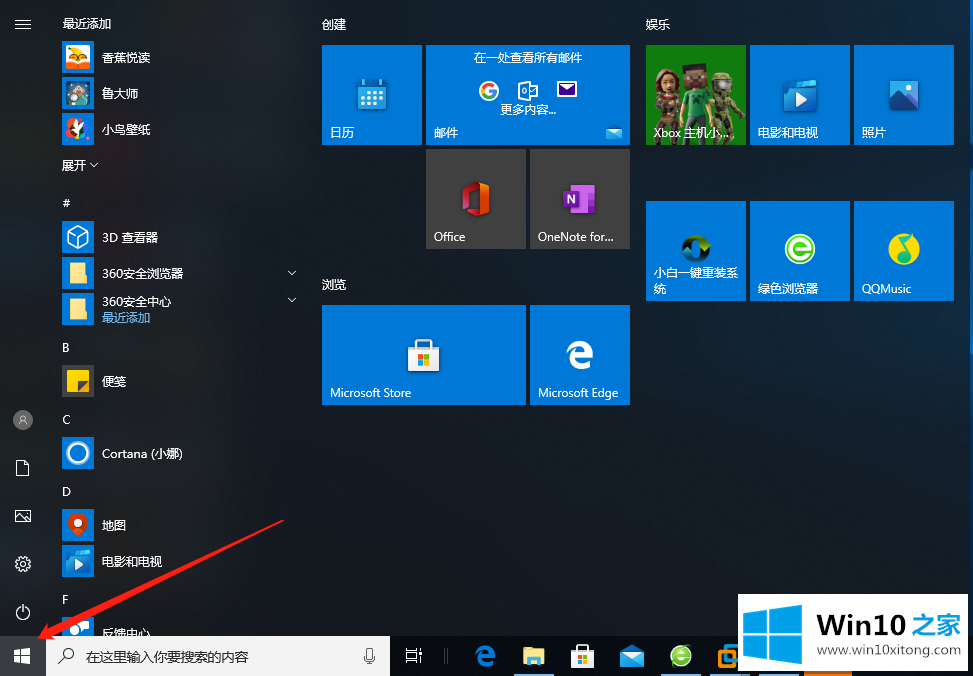Screen dimensions: 973x676
Task: Expand the Start menu hamburger icon
Action: [23, 24]
